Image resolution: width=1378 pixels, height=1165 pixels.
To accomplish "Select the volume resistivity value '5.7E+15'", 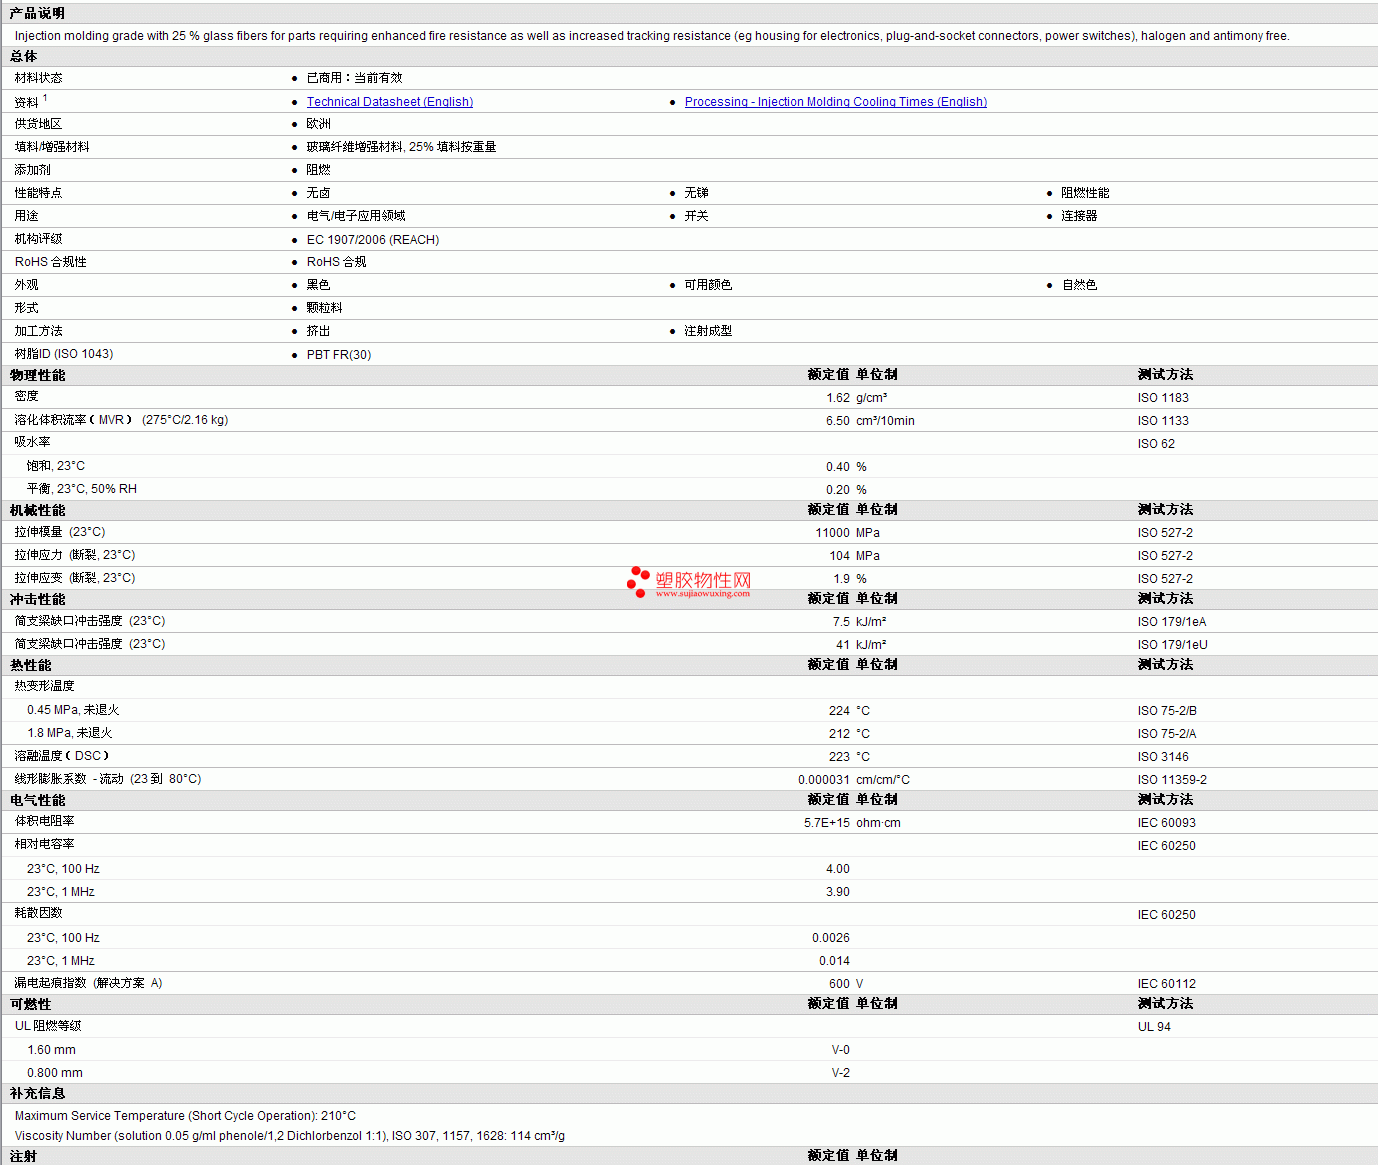I will pyautogui.click(x=827, y=823).
